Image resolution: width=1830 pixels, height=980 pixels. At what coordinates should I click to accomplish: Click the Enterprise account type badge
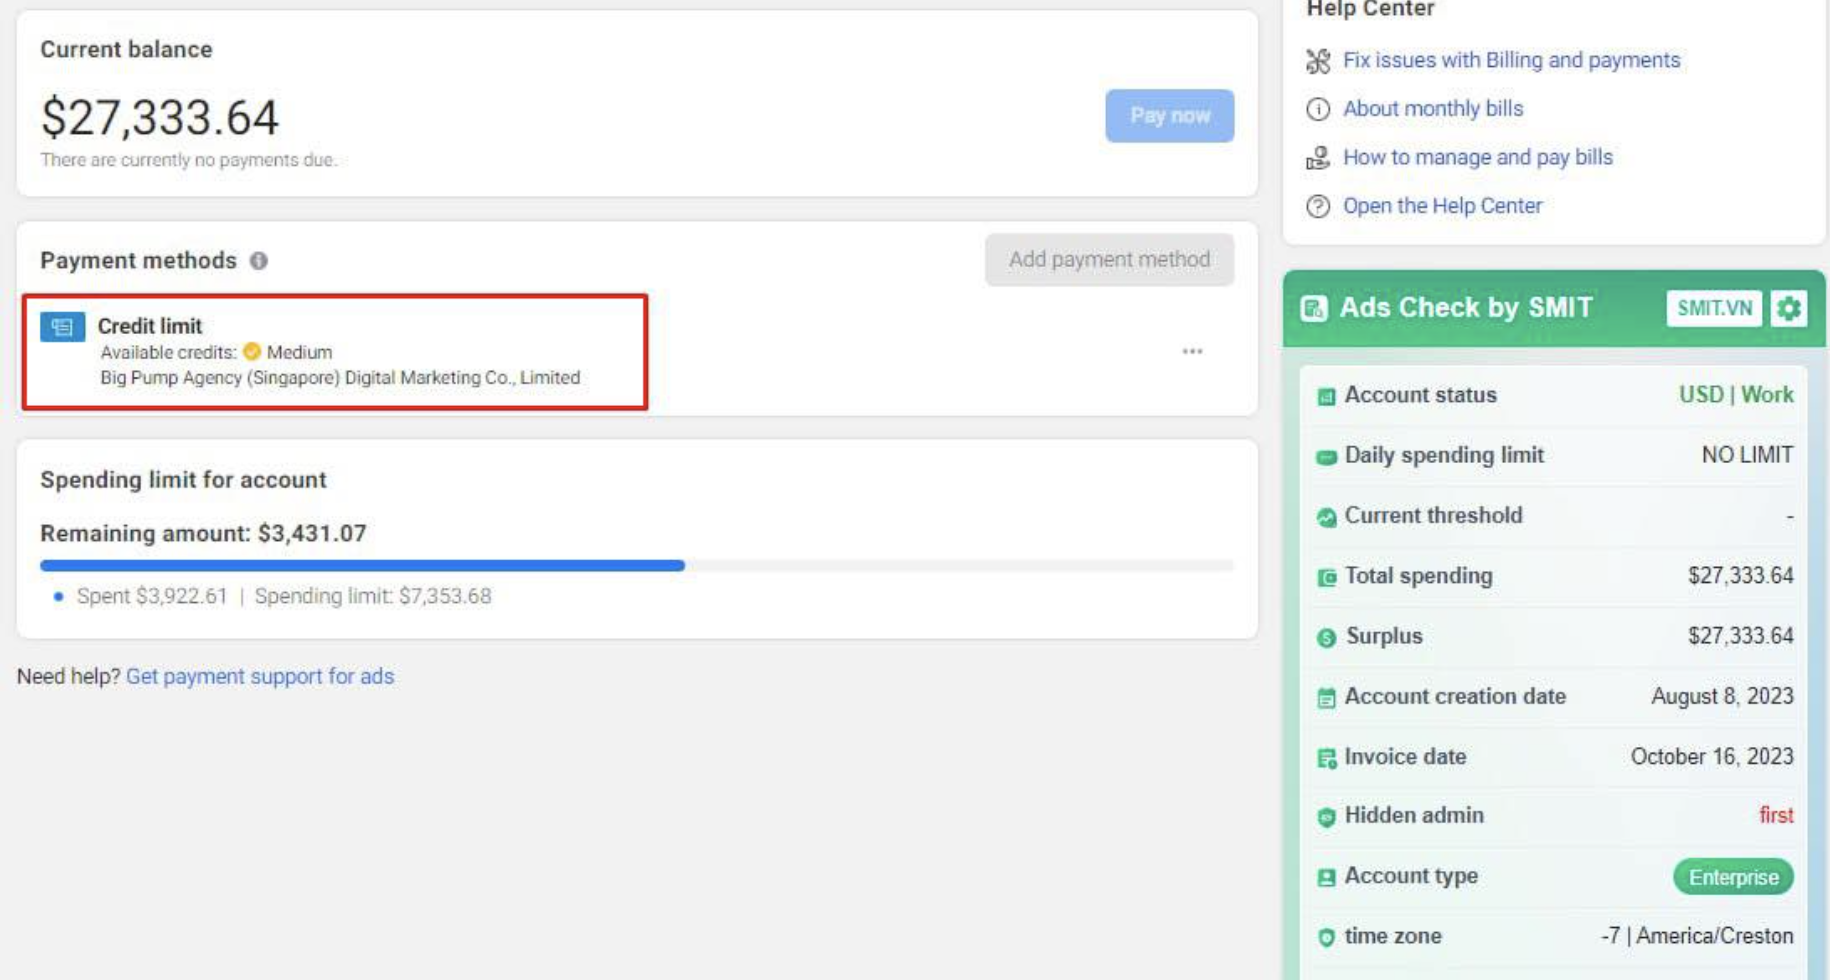tap(1733, 877)
